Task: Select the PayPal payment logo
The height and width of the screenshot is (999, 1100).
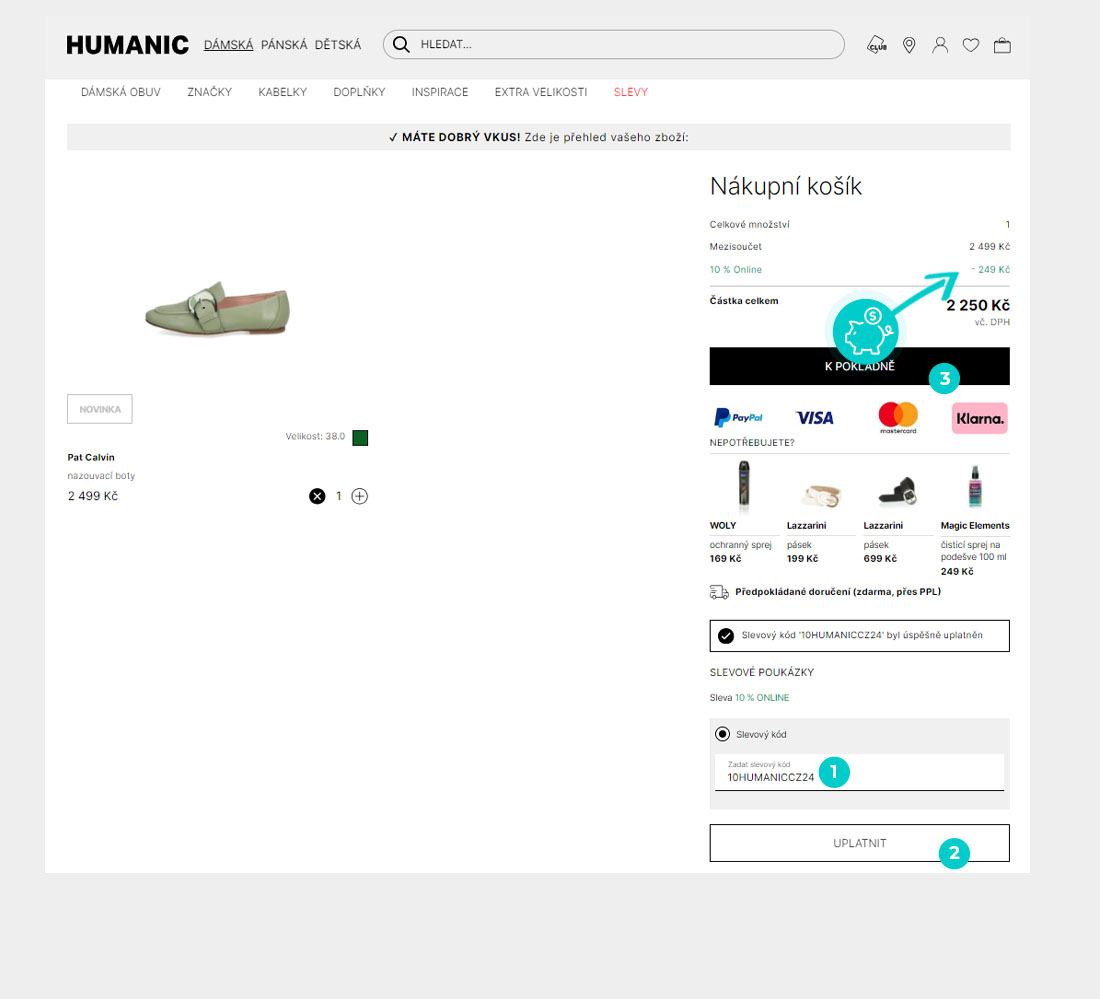Action: pos(738,417)
